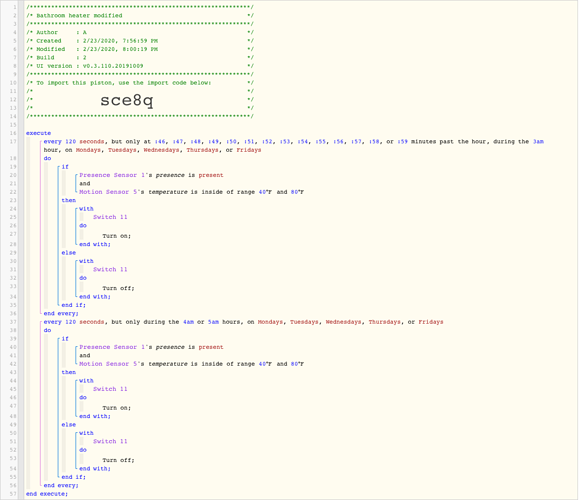This screenshot has height=500, width=582.
Task: Click second Motion Sensor 5 range condition
Action: tap(192, 364)
